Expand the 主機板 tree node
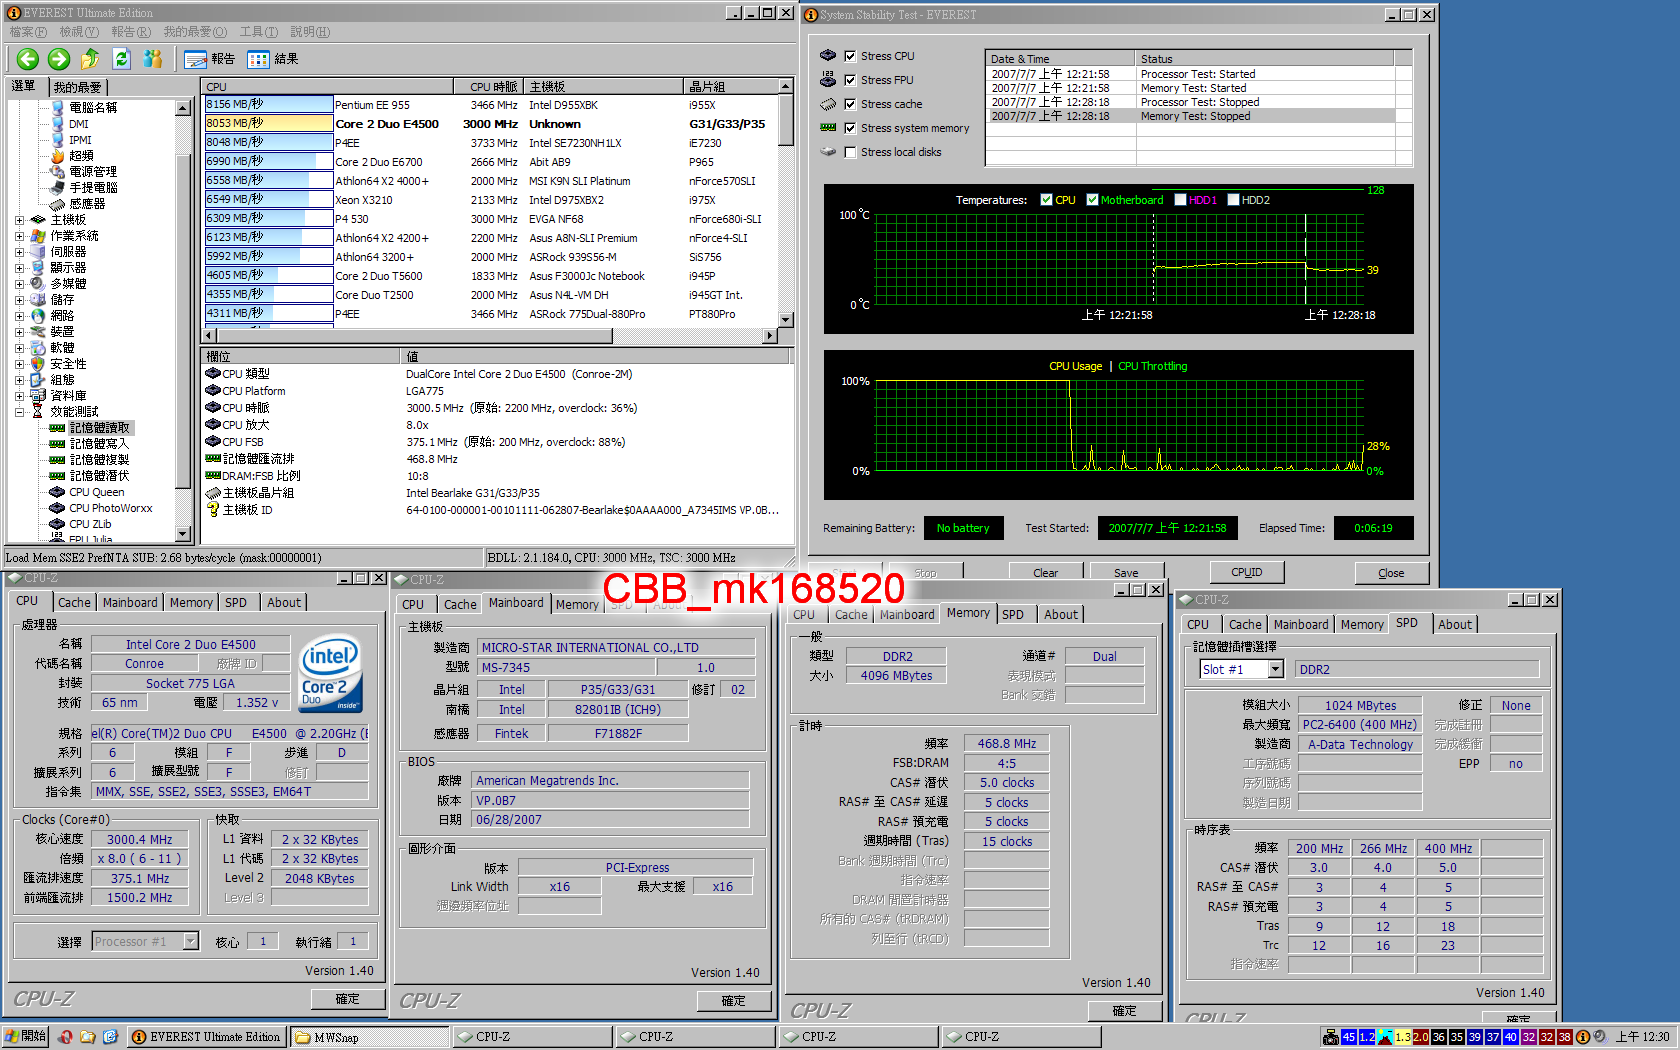The height and width of the screenshot is (1050, 1680). pos(19,220)
